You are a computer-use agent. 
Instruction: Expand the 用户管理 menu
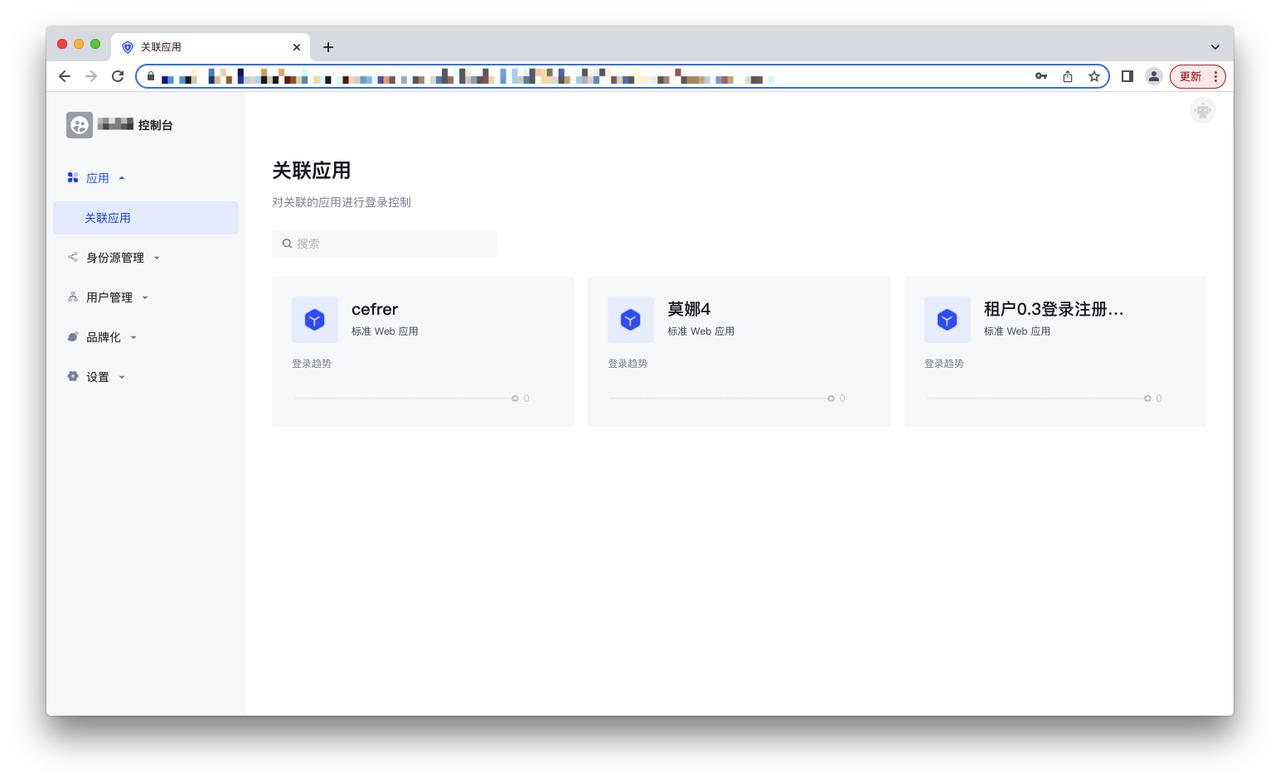[109, 298]
